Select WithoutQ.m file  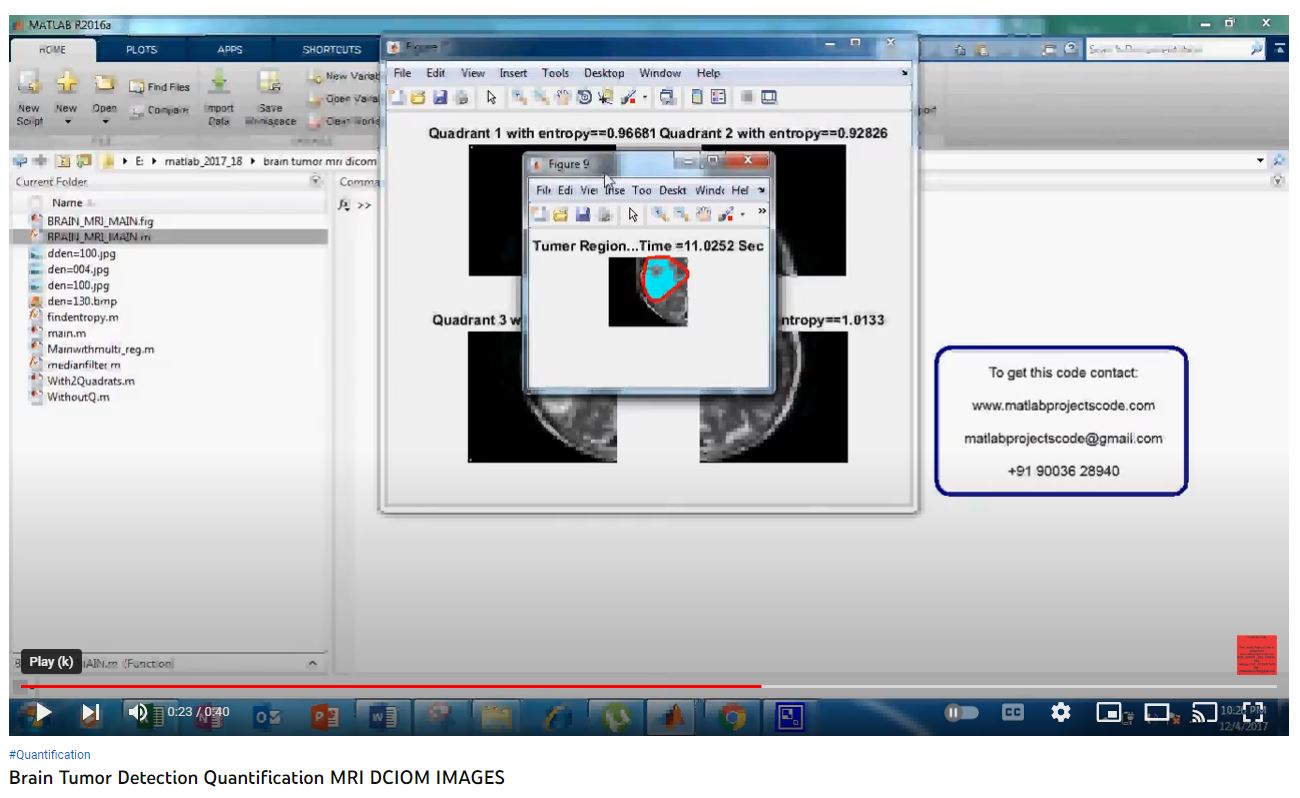pos(78,397)
